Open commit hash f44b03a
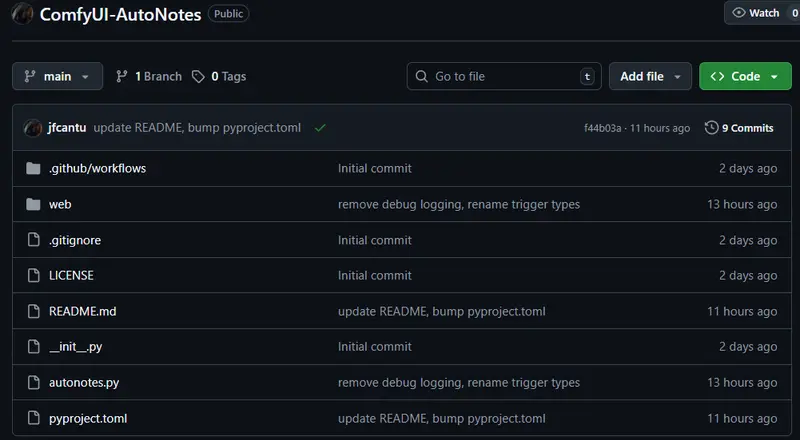Screen dimensions: 800x440 tap(602, 128)
